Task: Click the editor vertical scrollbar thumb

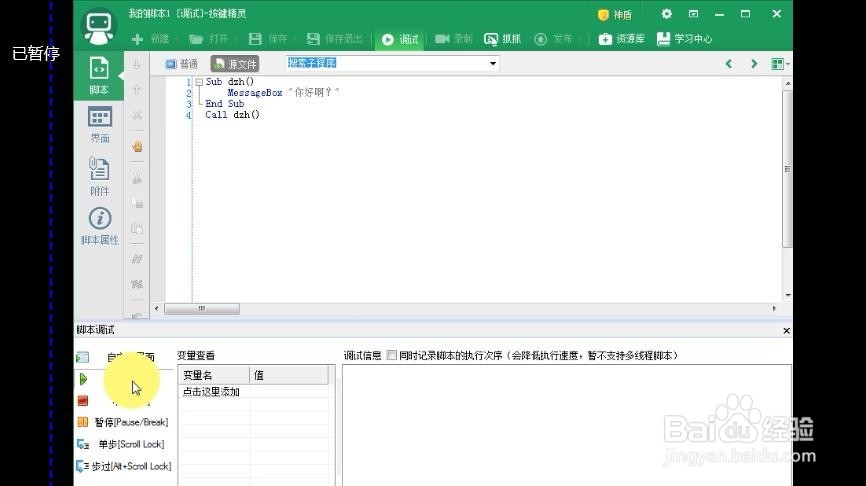Action: click(788, 169)
